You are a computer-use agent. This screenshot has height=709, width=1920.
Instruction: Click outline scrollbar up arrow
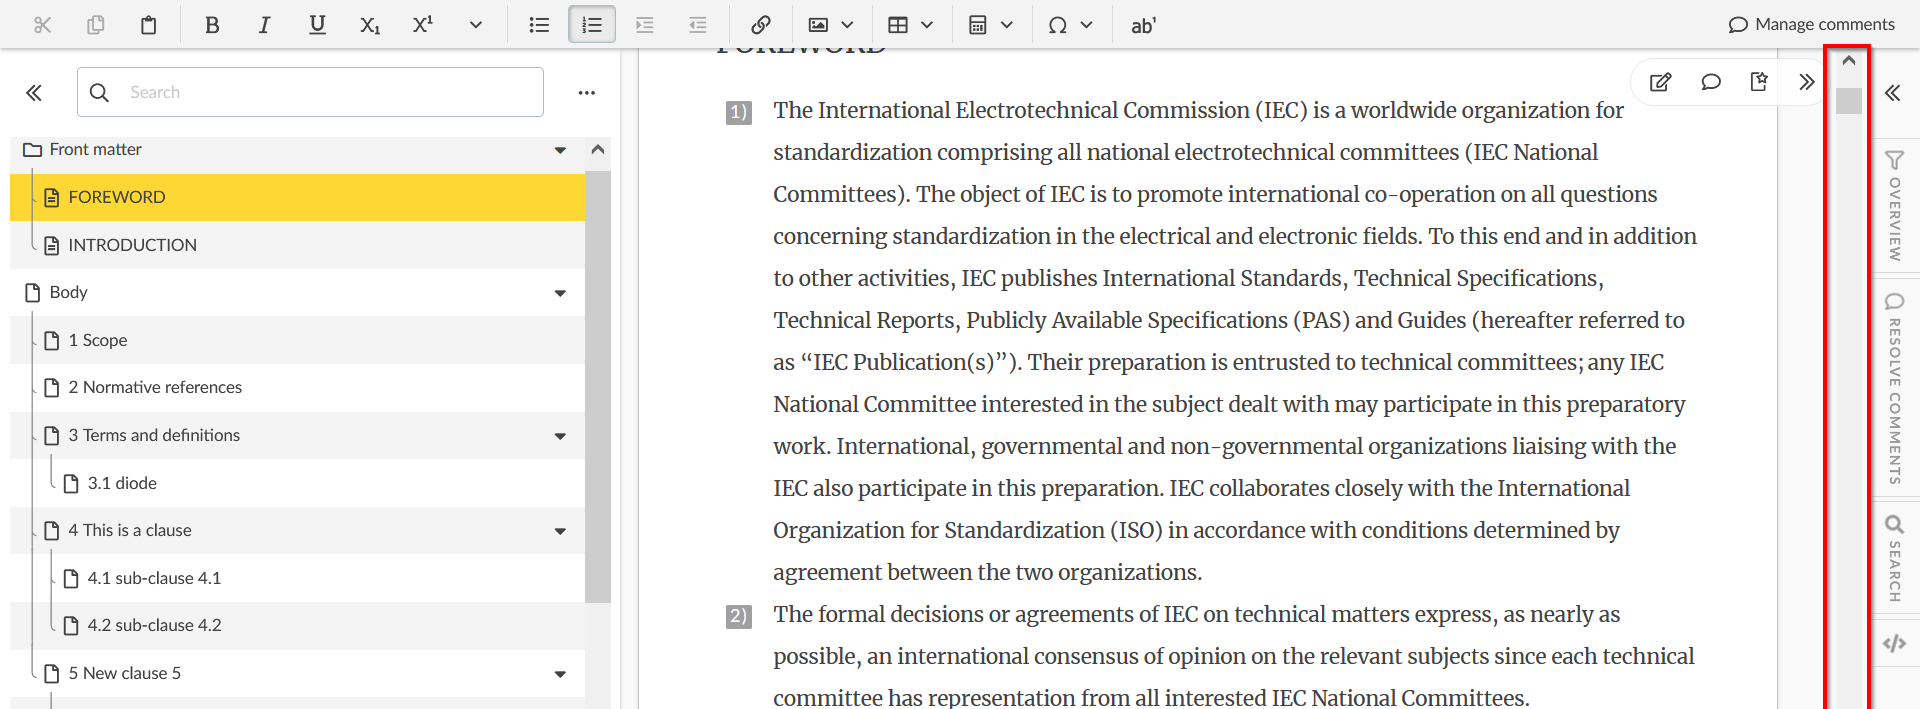coord(598,149)
